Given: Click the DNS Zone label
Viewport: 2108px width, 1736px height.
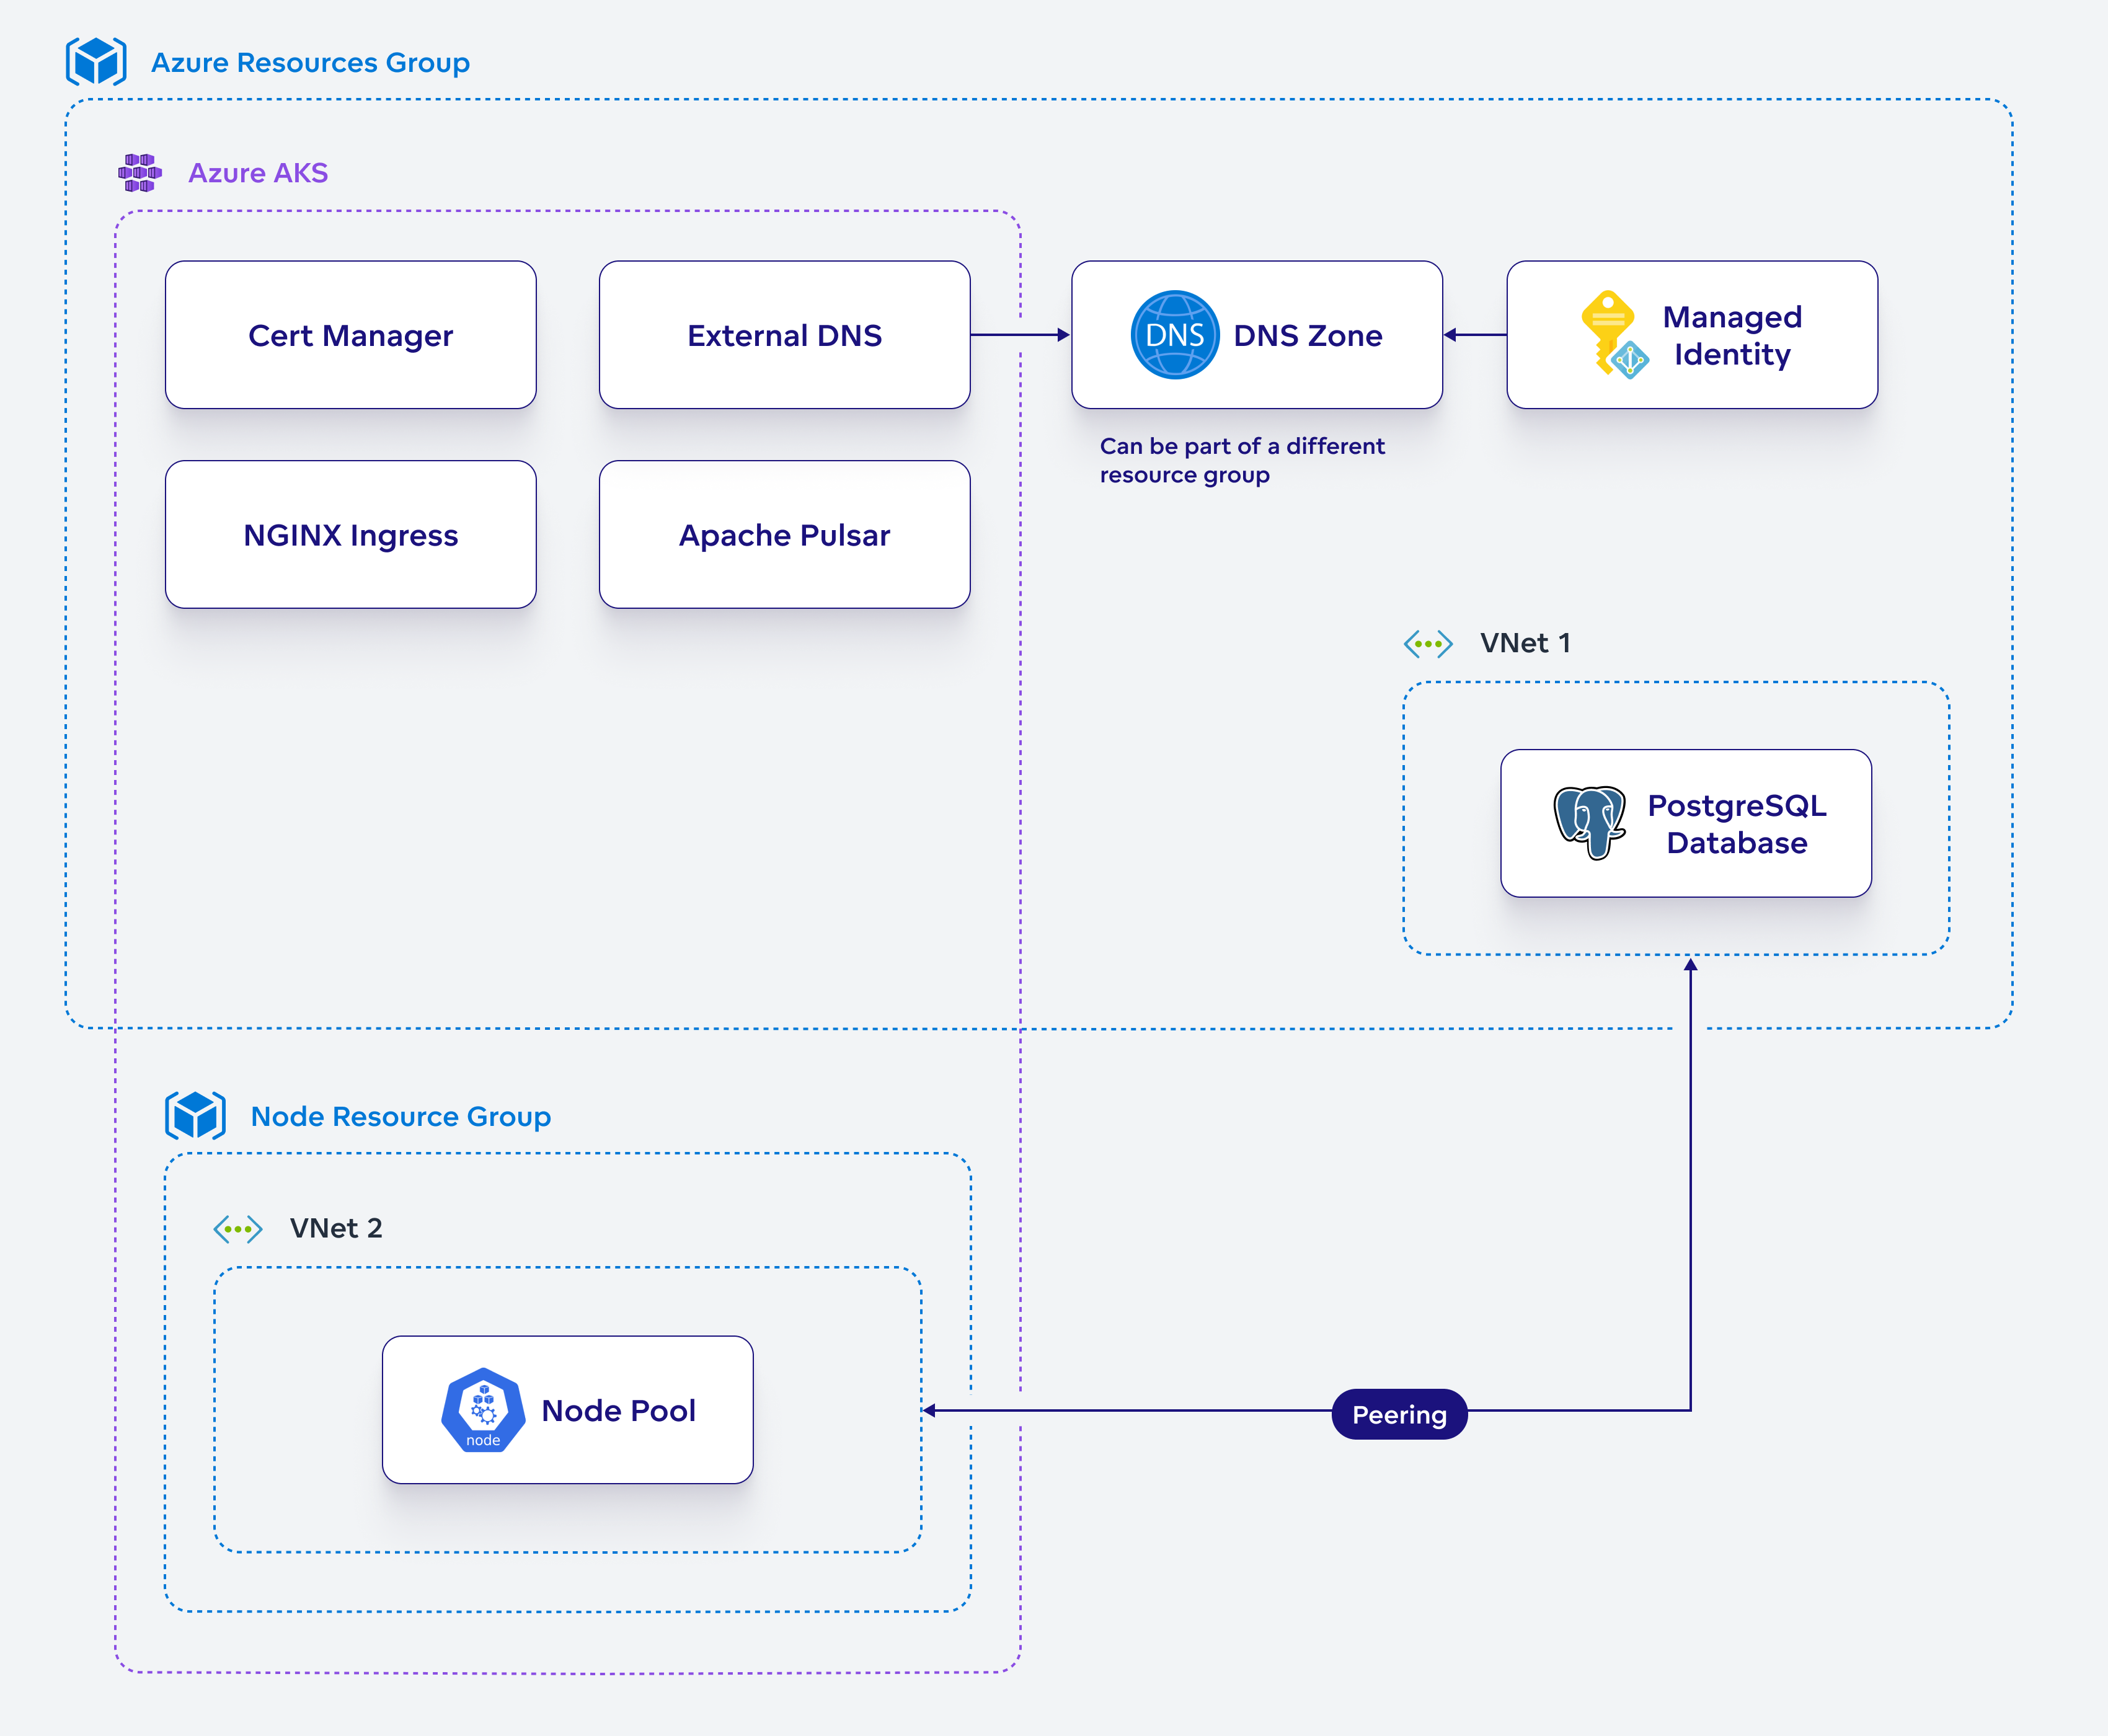Looking at the screenshot, I should 1308,336.
